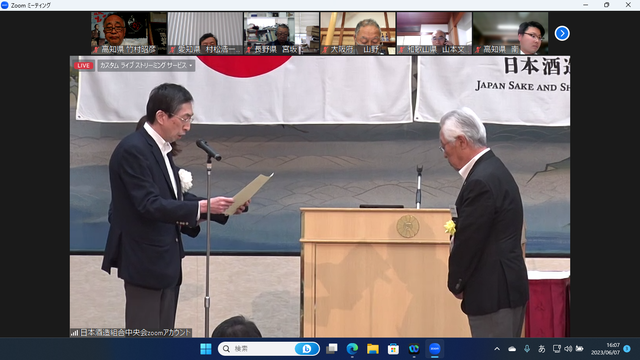Select the 和歌山県 山本 participant thumbnail
The image size is (640, 360).
434,33
